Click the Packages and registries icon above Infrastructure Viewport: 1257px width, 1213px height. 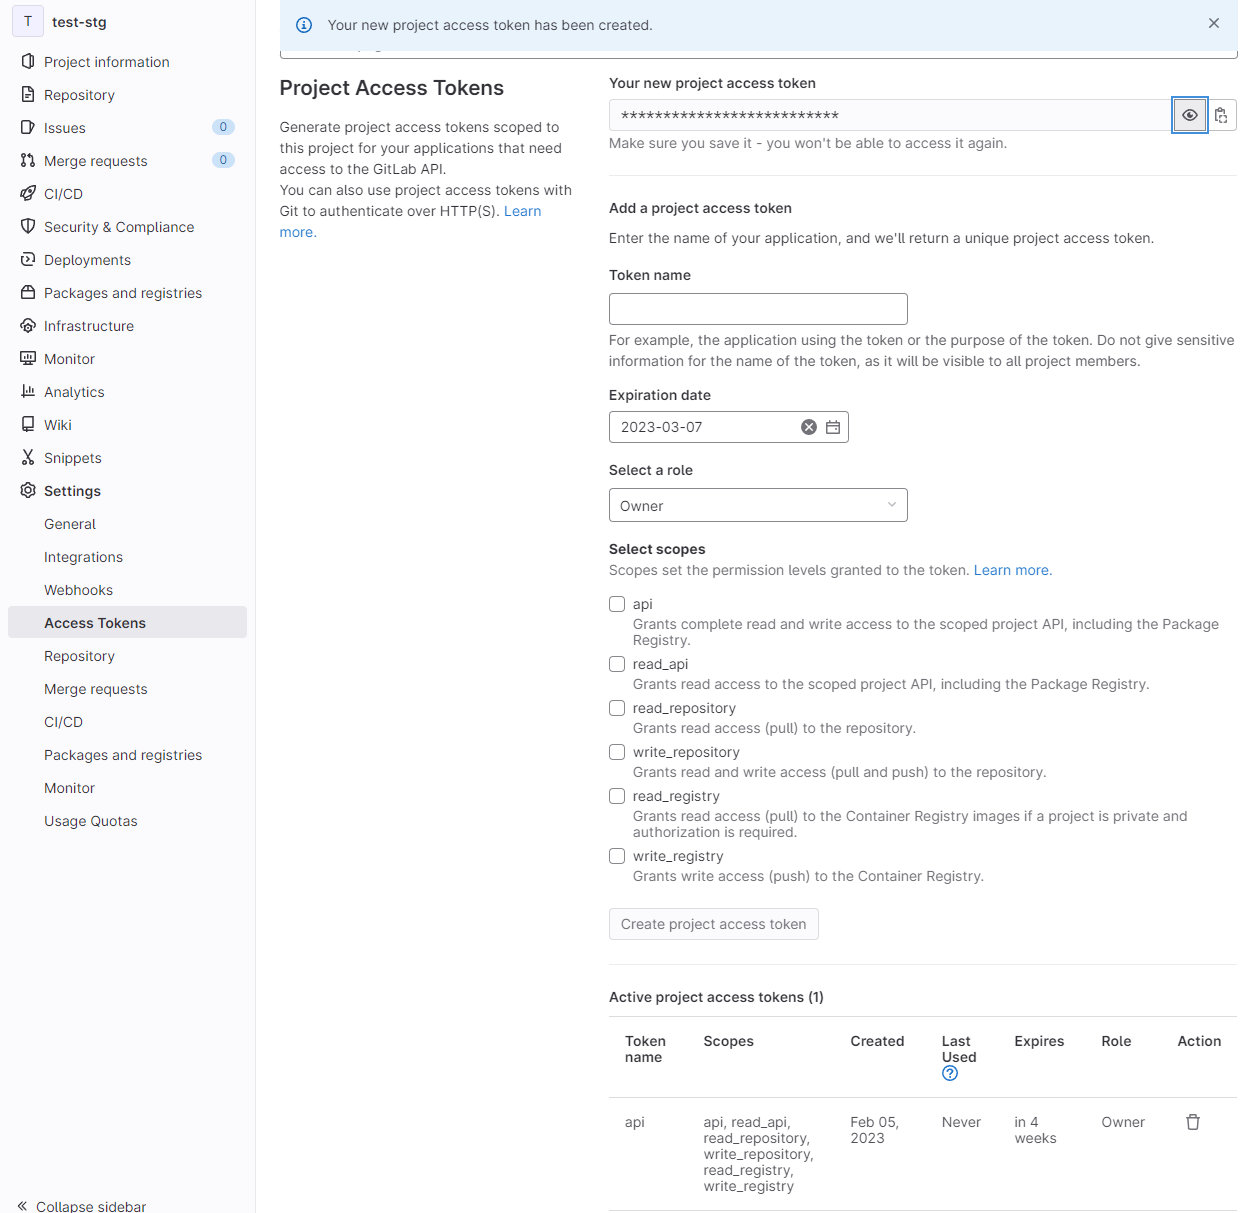(x=28, y=292)
